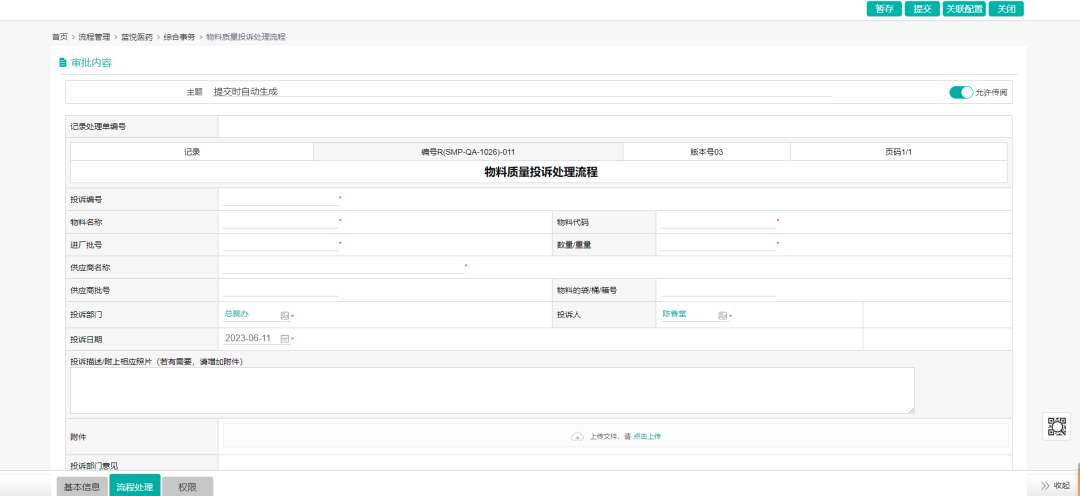The image size is (1080, 496).
Task: Click the 记录 header cell
Action: (x=192, y=152)
